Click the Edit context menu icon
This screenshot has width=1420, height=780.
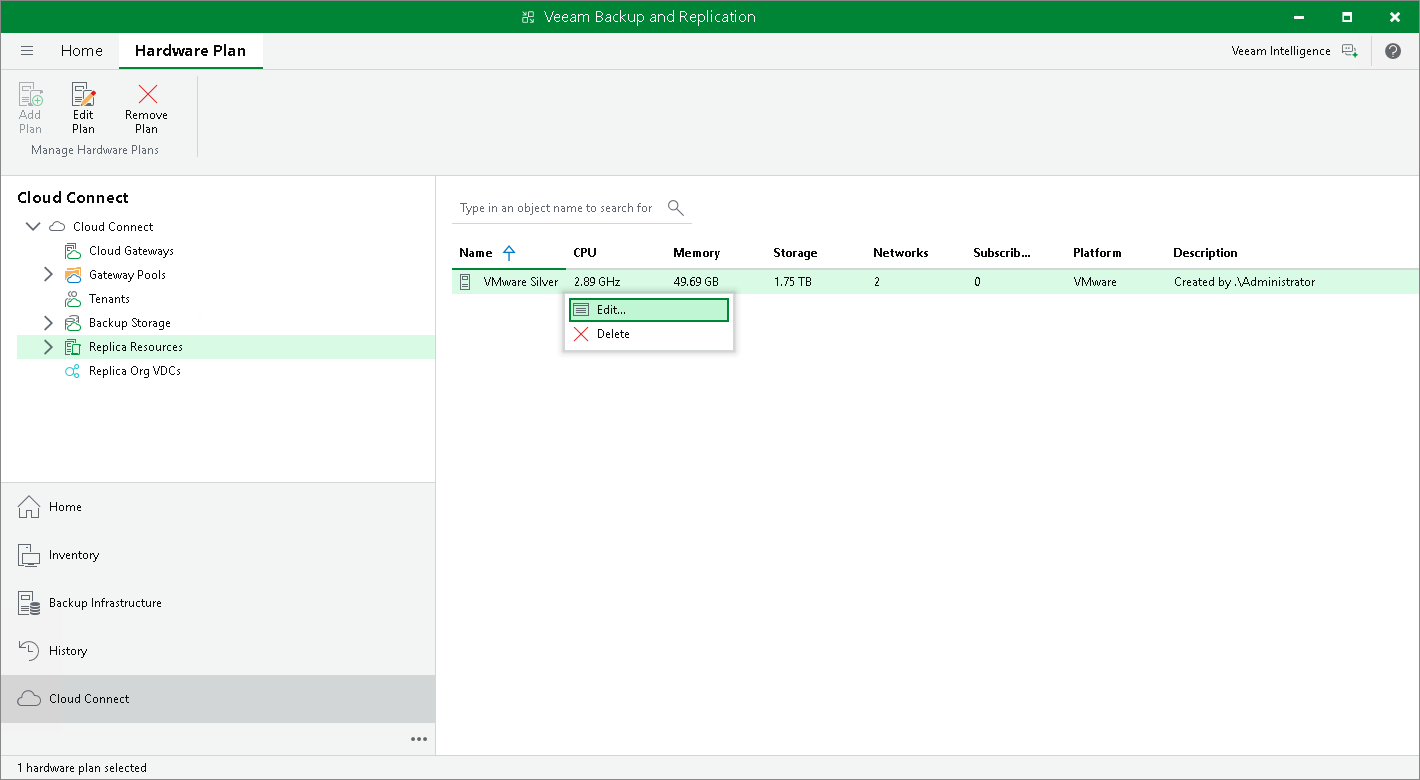coord(581,310)
